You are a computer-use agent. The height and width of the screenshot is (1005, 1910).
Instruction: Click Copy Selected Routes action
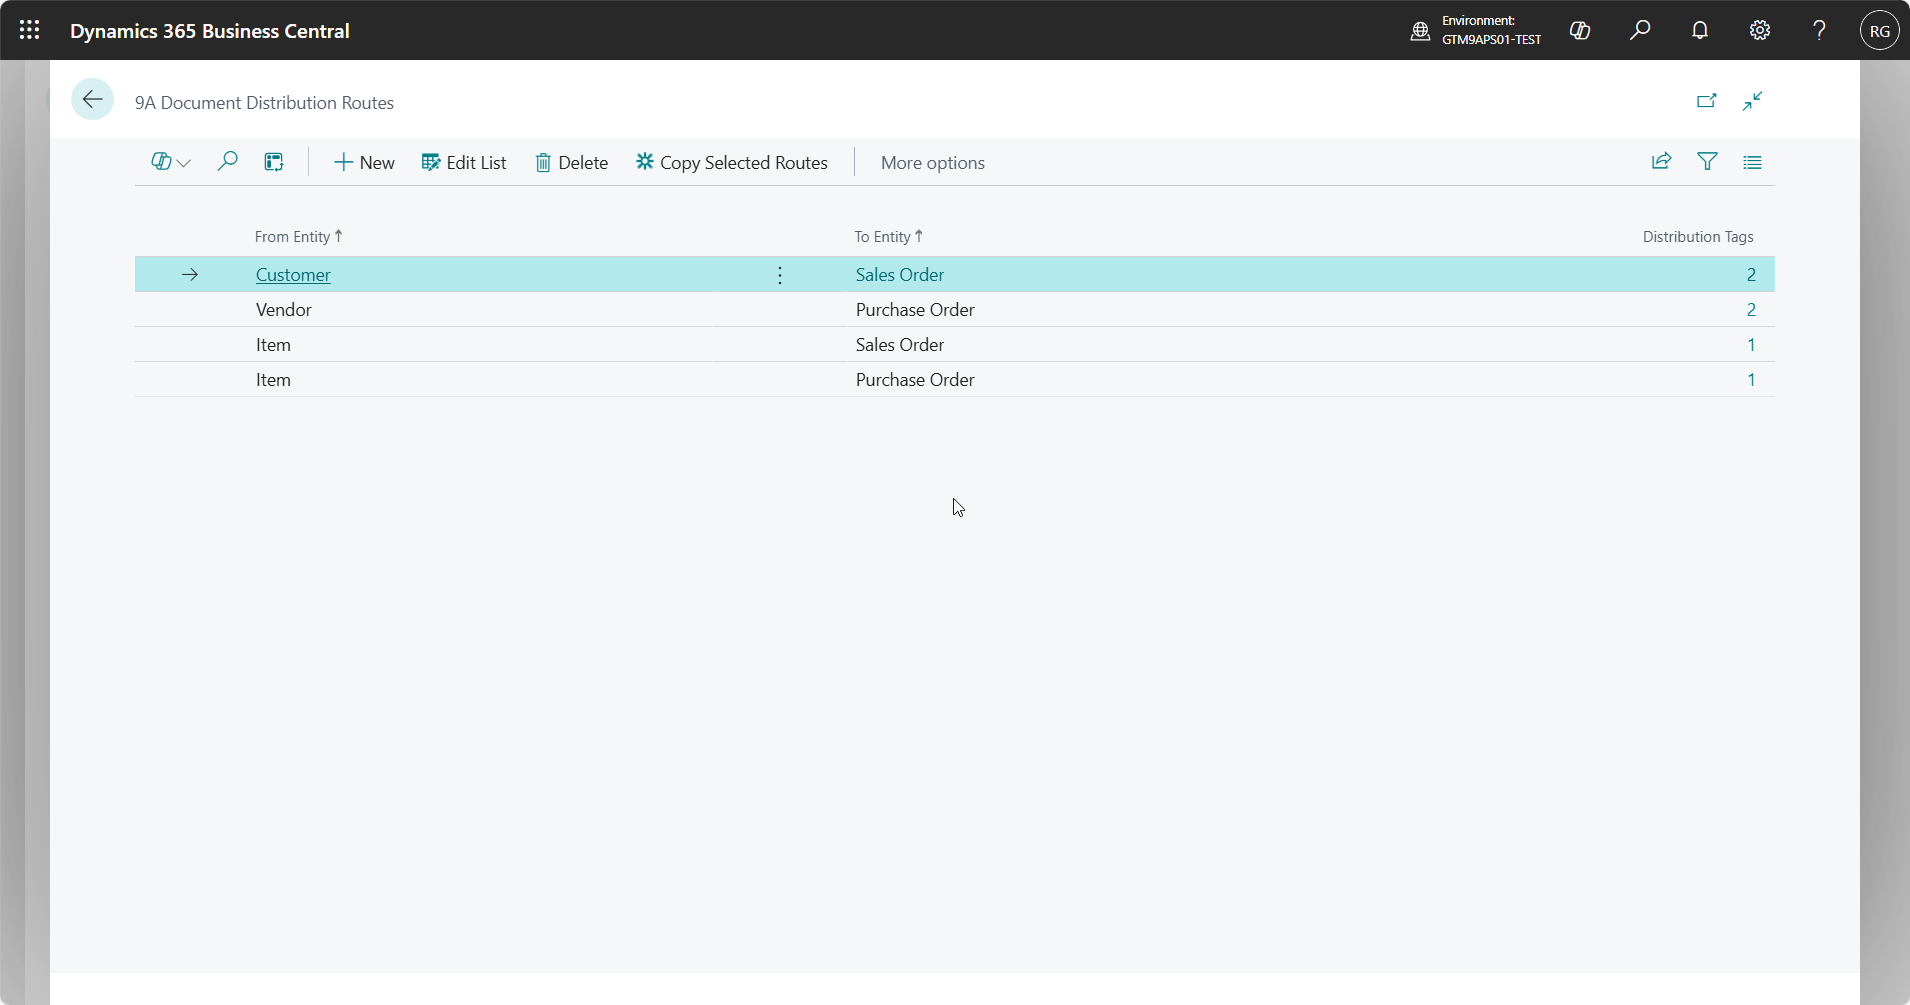tap(732, 163)
